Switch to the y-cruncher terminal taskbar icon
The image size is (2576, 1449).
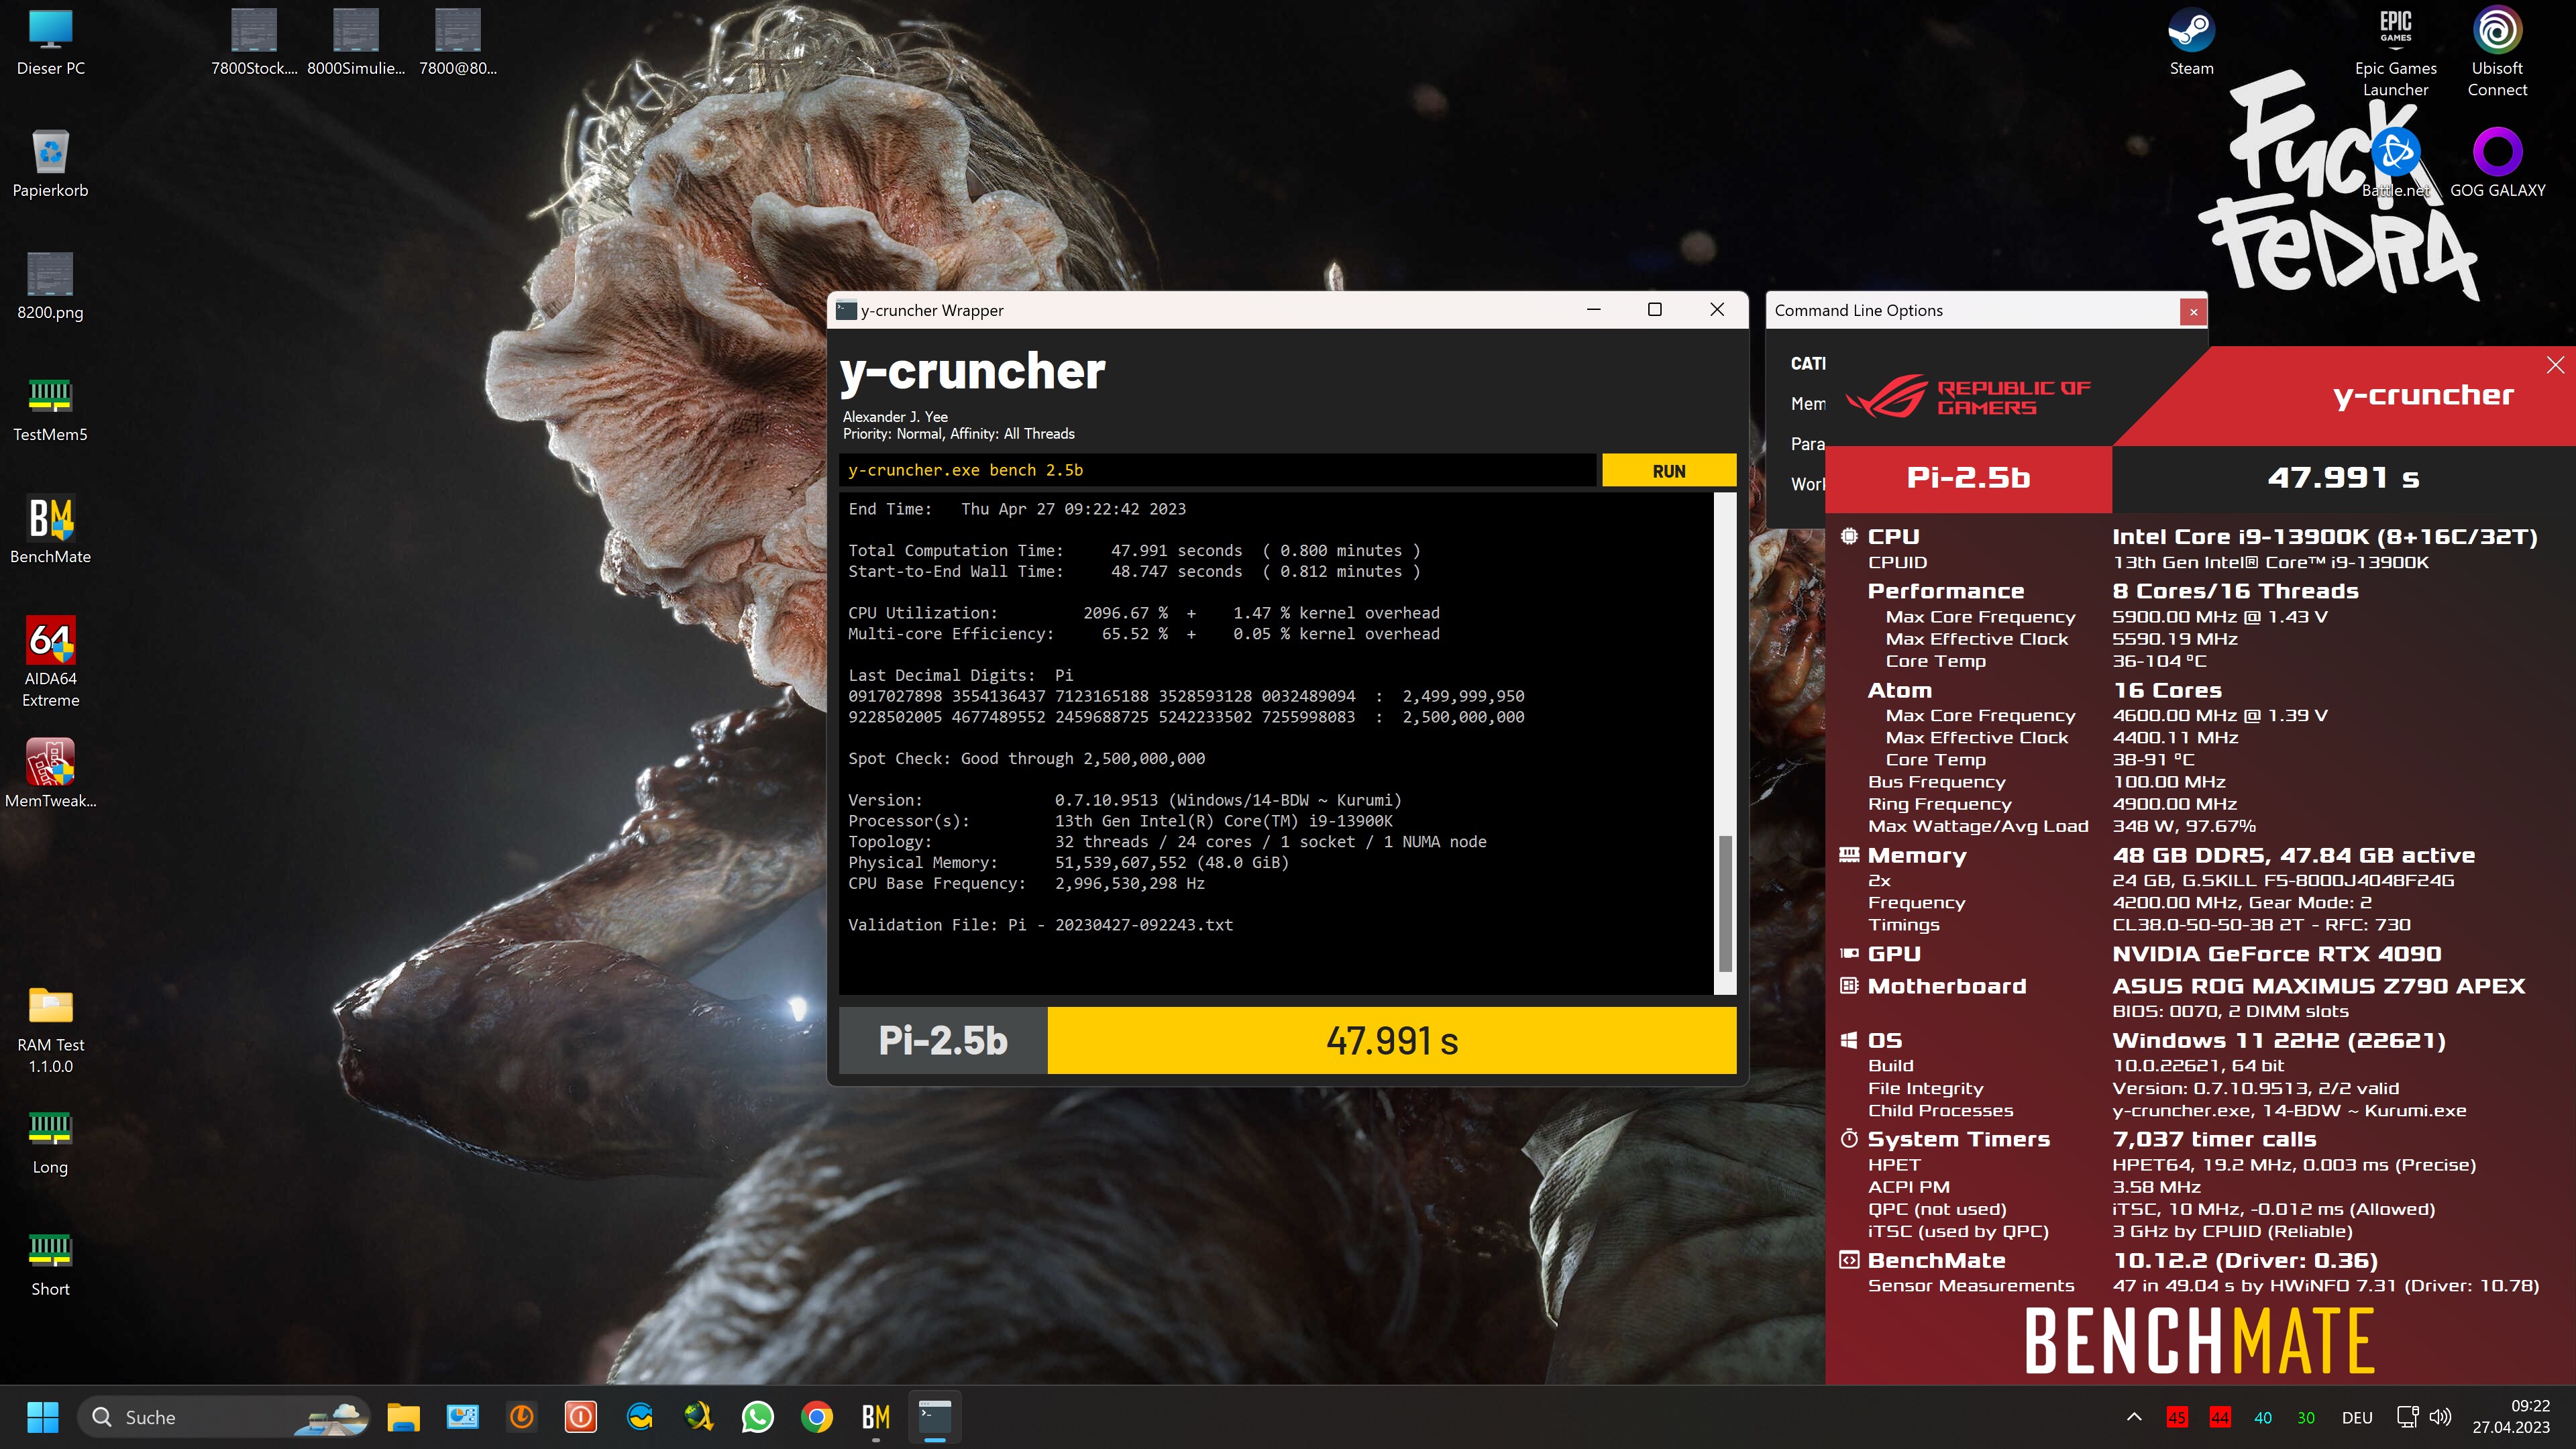(x=935, y=1417)
